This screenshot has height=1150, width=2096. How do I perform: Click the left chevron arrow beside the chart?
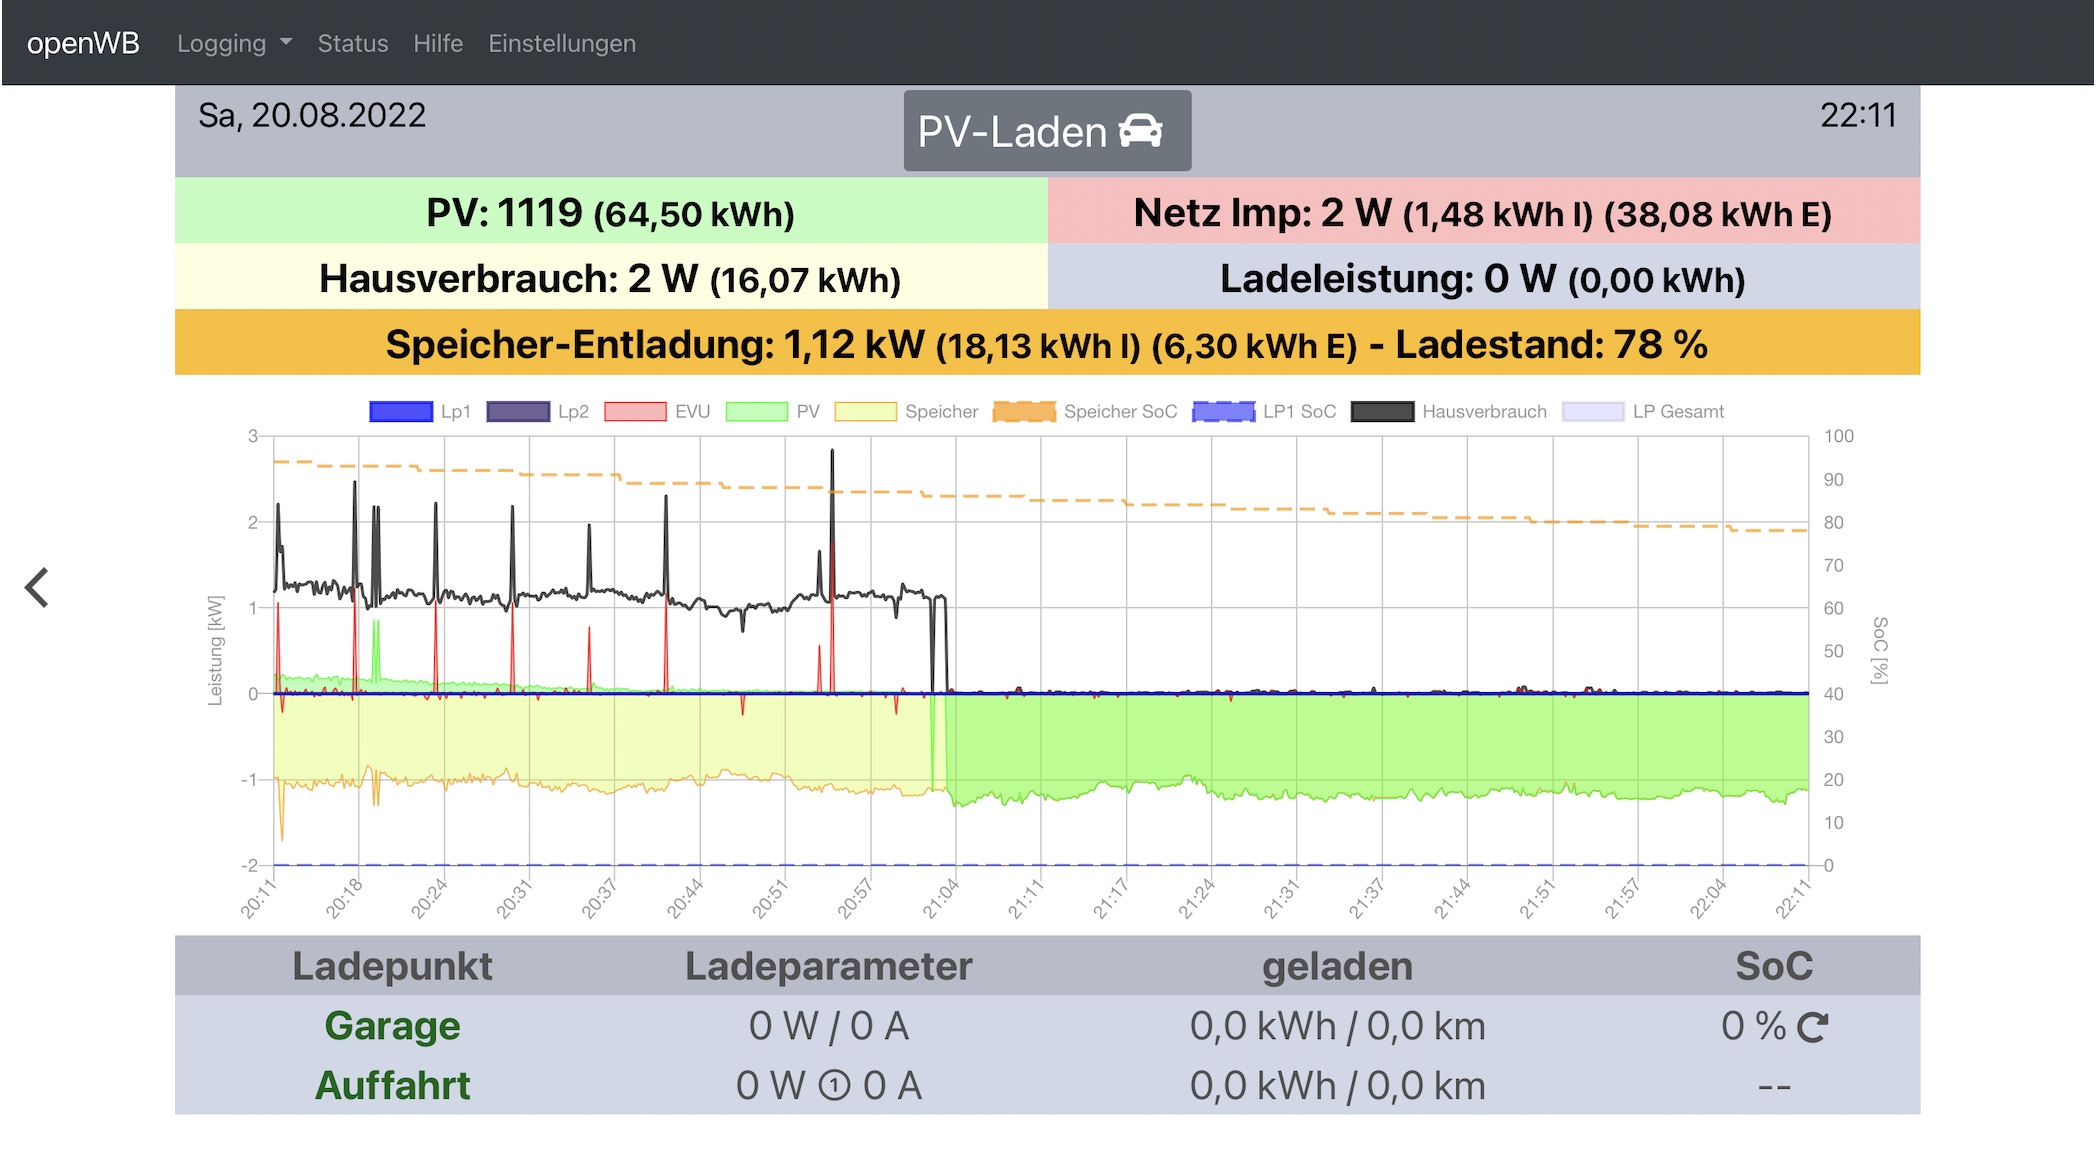pos(37,588)
